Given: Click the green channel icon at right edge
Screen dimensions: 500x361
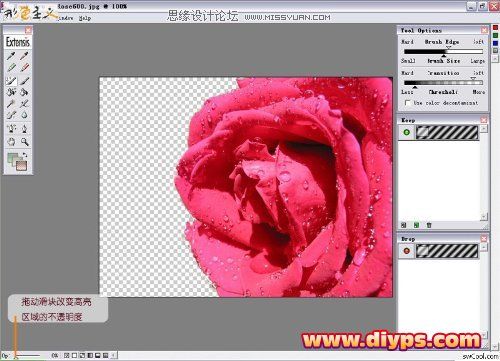Looking at the screenshot, I should pos(496,35).
